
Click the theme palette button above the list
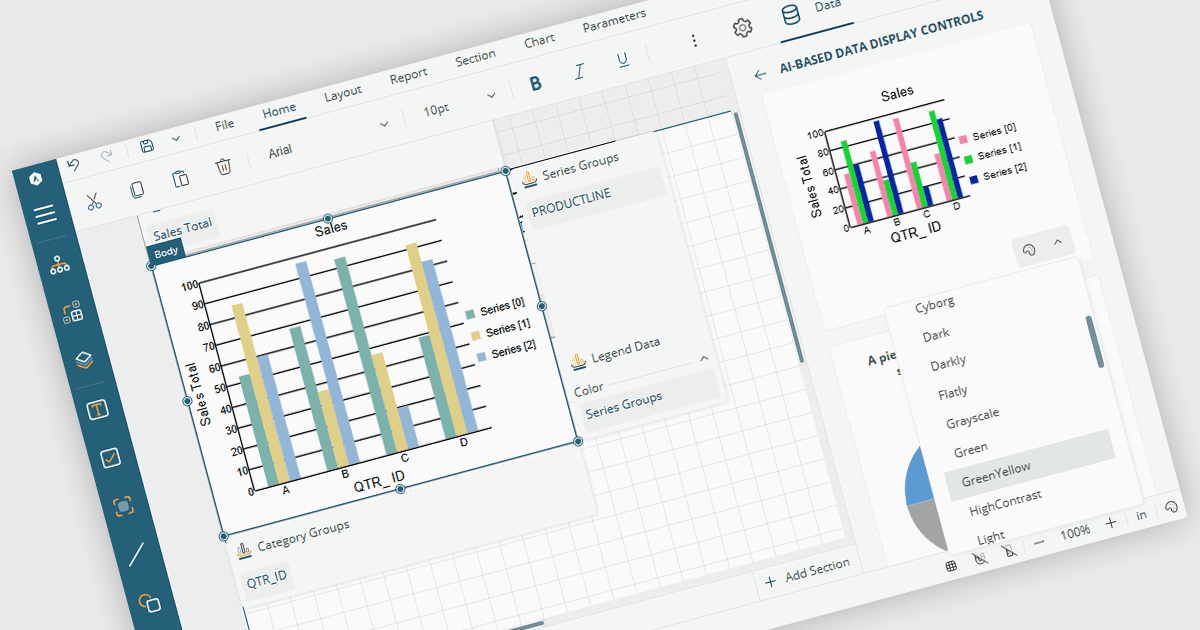coord(1028,249)
